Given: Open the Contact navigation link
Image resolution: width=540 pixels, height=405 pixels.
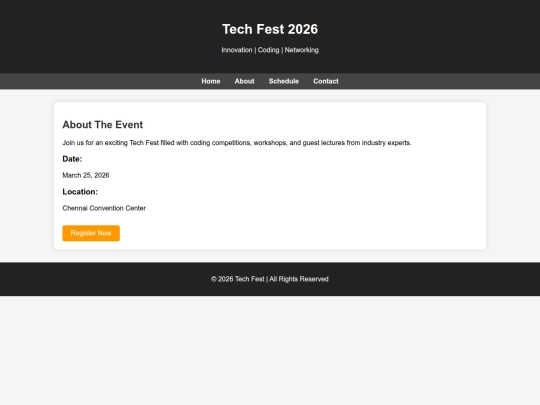Looking at the screenshot, I should pyautogui.click(x=326, y=81).
